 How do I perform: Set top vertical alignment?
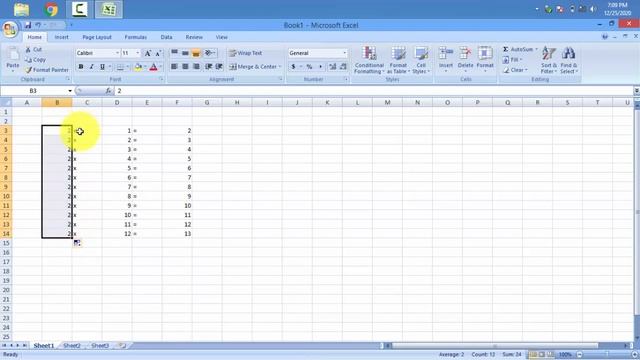coord(174,53)
